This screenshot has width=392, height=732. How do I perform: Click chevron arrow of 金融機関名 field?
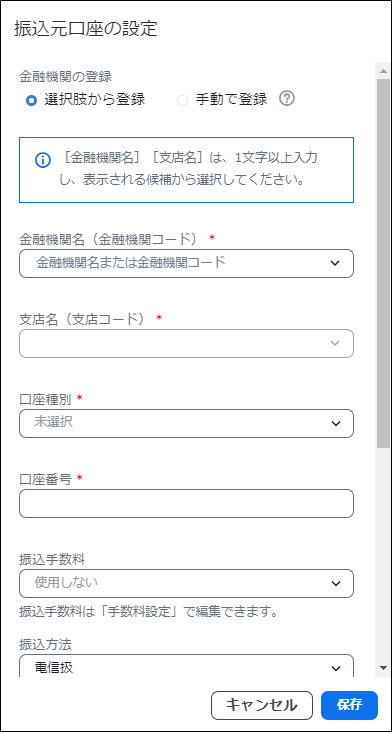click(335, 263)
